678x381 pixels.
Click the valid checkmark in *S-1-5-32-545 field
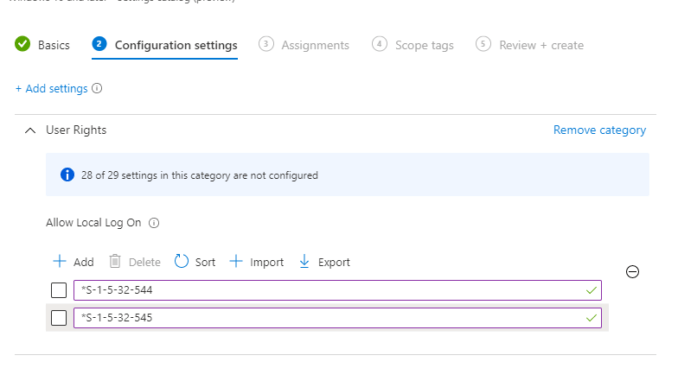tap(591, 318)
